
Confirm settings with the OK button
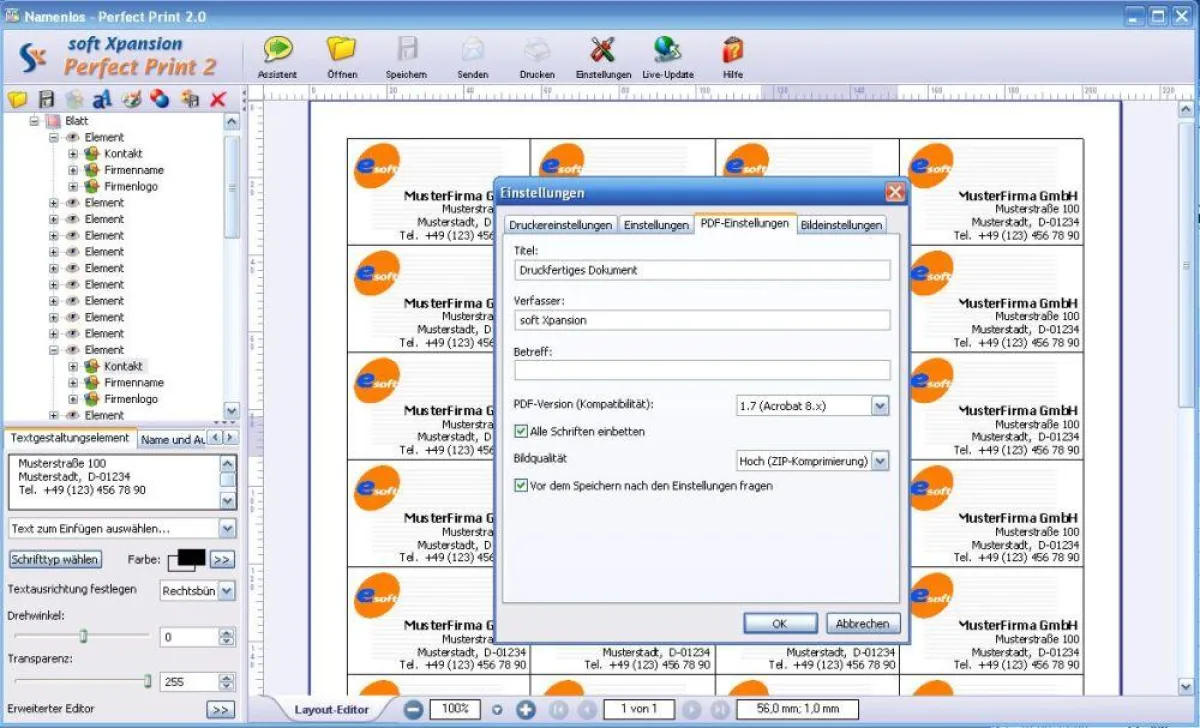coord(779,622)
